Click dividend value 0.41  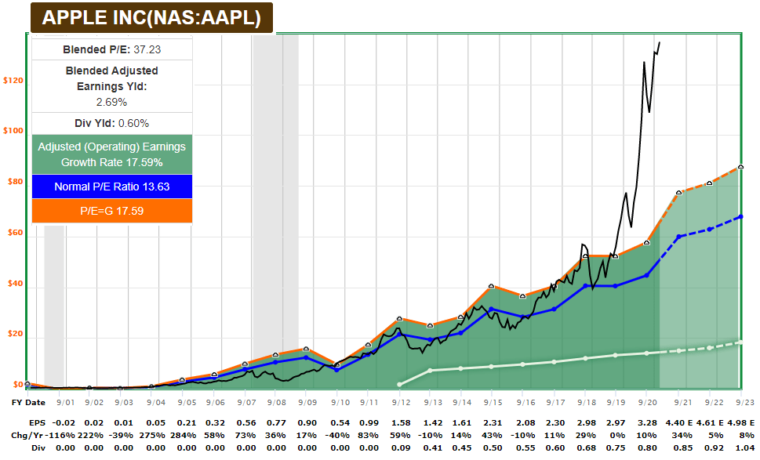click(x=433, y=448)
